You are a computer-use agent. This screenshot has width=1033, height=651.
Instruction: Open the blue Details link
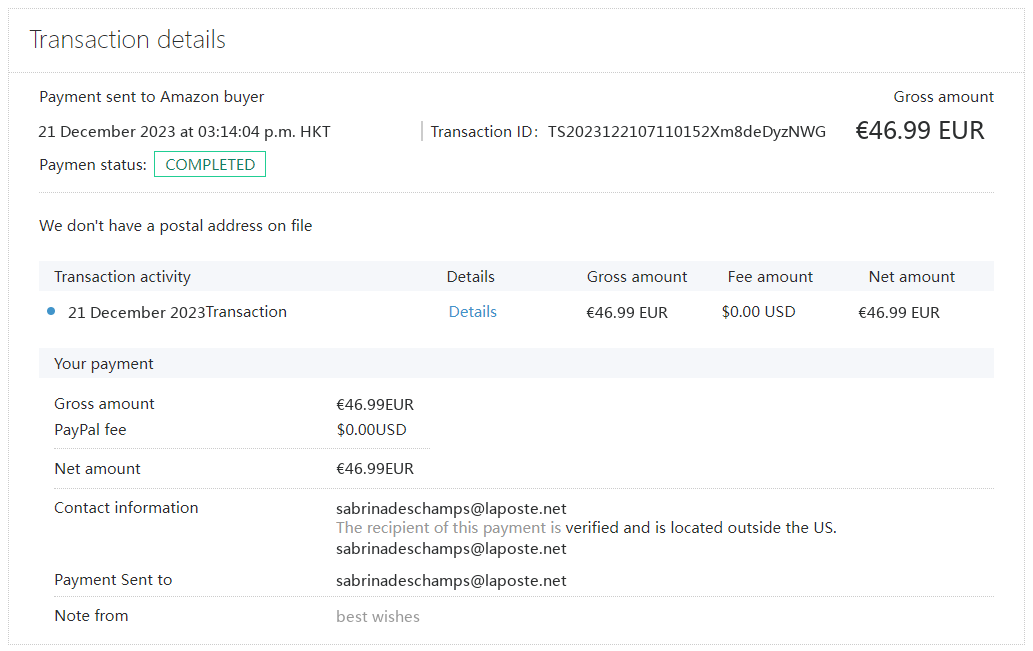pos(472,312)
